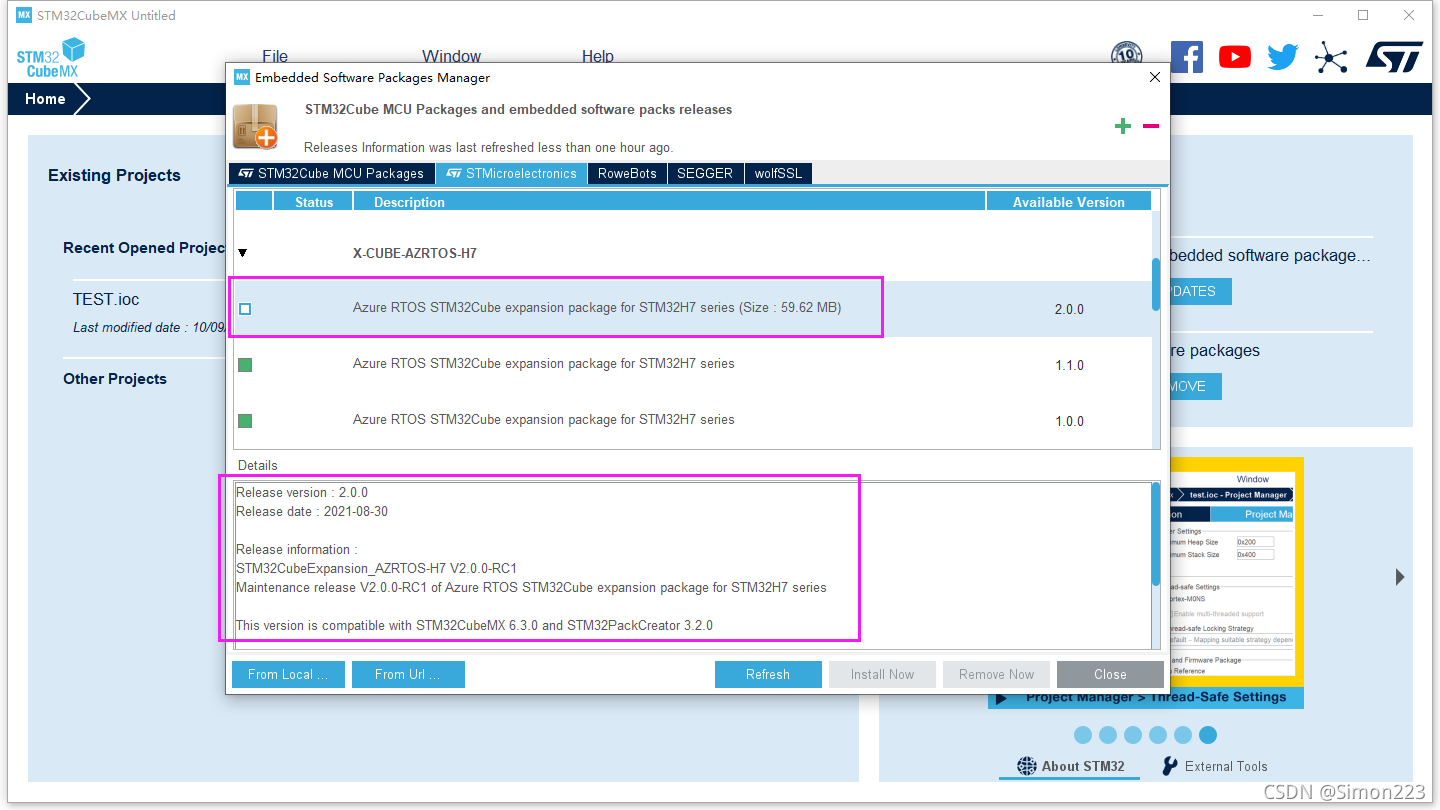This screenshot has height=810, width=1440.
Task: Click the STM32CubeMX 6.3.0 compatibility line
Action: (474, 625)
